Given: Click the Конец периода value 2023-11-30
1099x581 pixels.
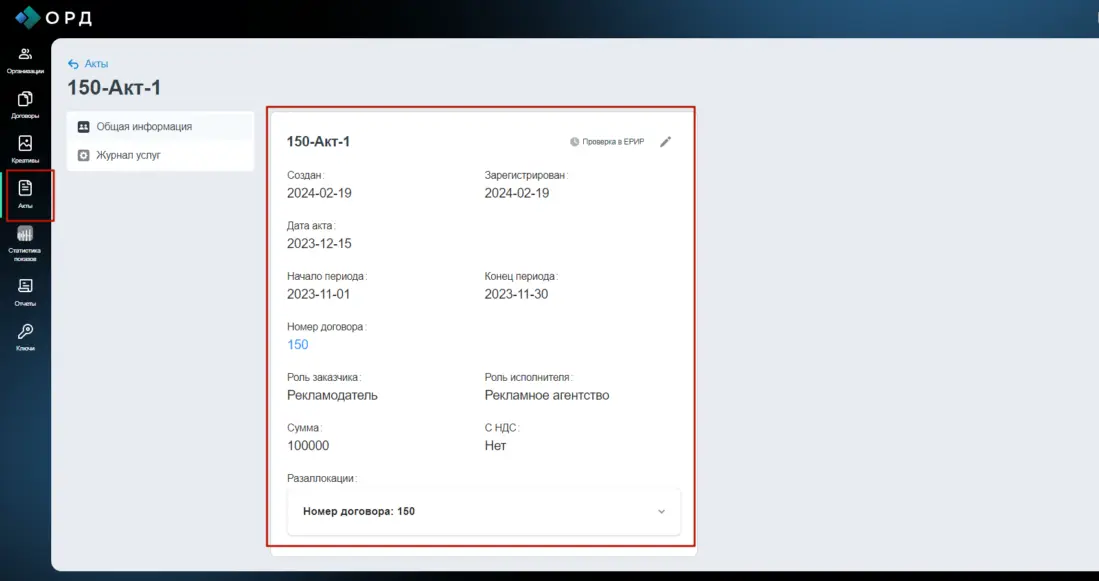Looking at the screenshot, I should coord(517,294).
